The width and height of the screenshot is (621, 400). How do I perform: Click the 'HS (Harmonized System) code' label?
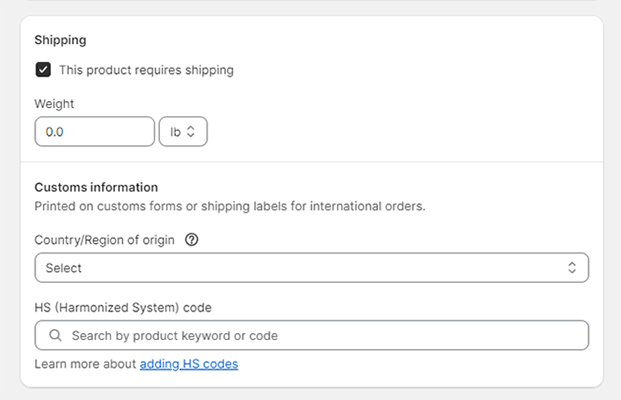tap(122, 307)
